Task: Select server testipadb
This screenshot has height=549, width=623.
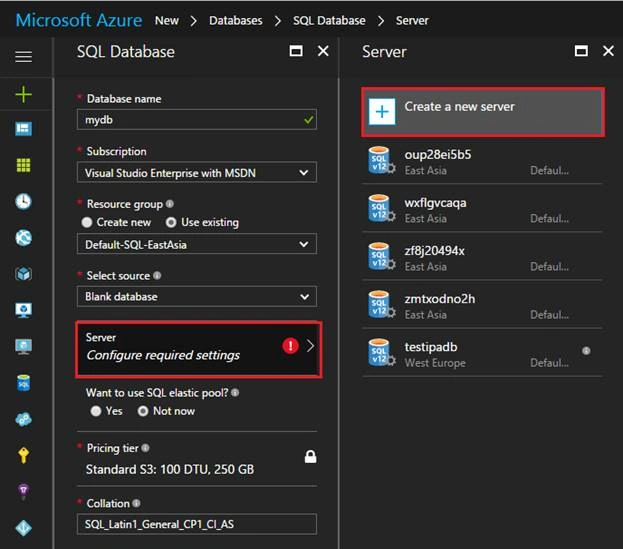Action: coord(483,353)
